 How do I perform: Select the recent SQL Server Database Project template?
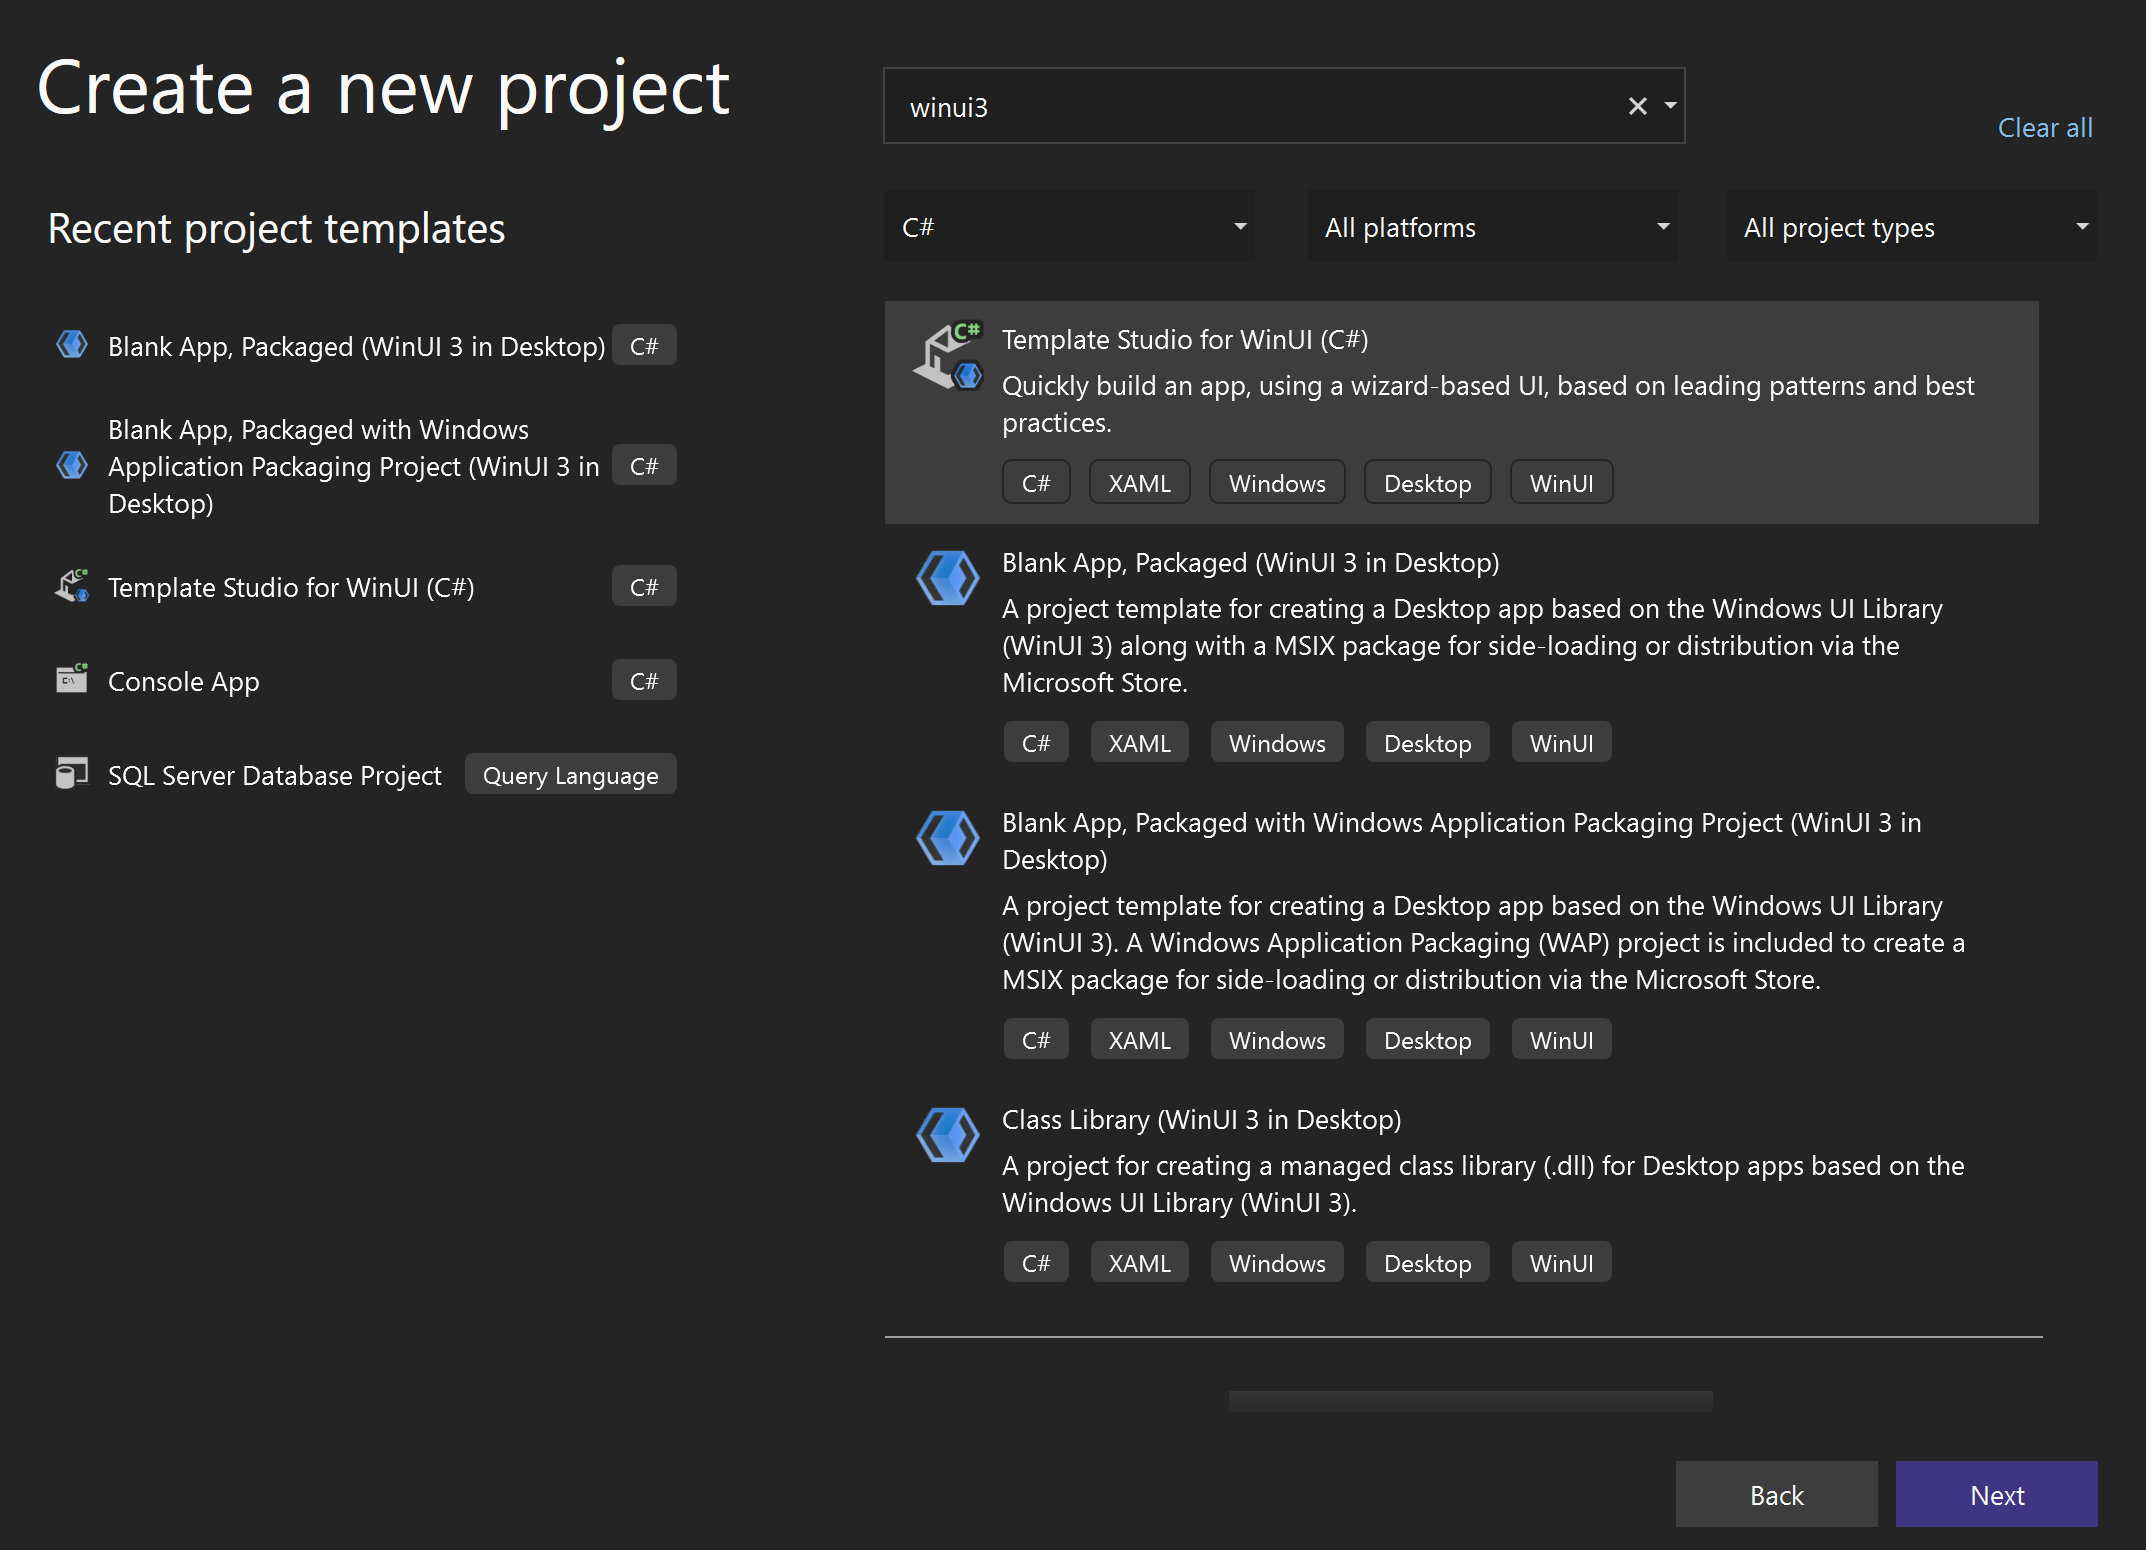click(x=274, y=775)
